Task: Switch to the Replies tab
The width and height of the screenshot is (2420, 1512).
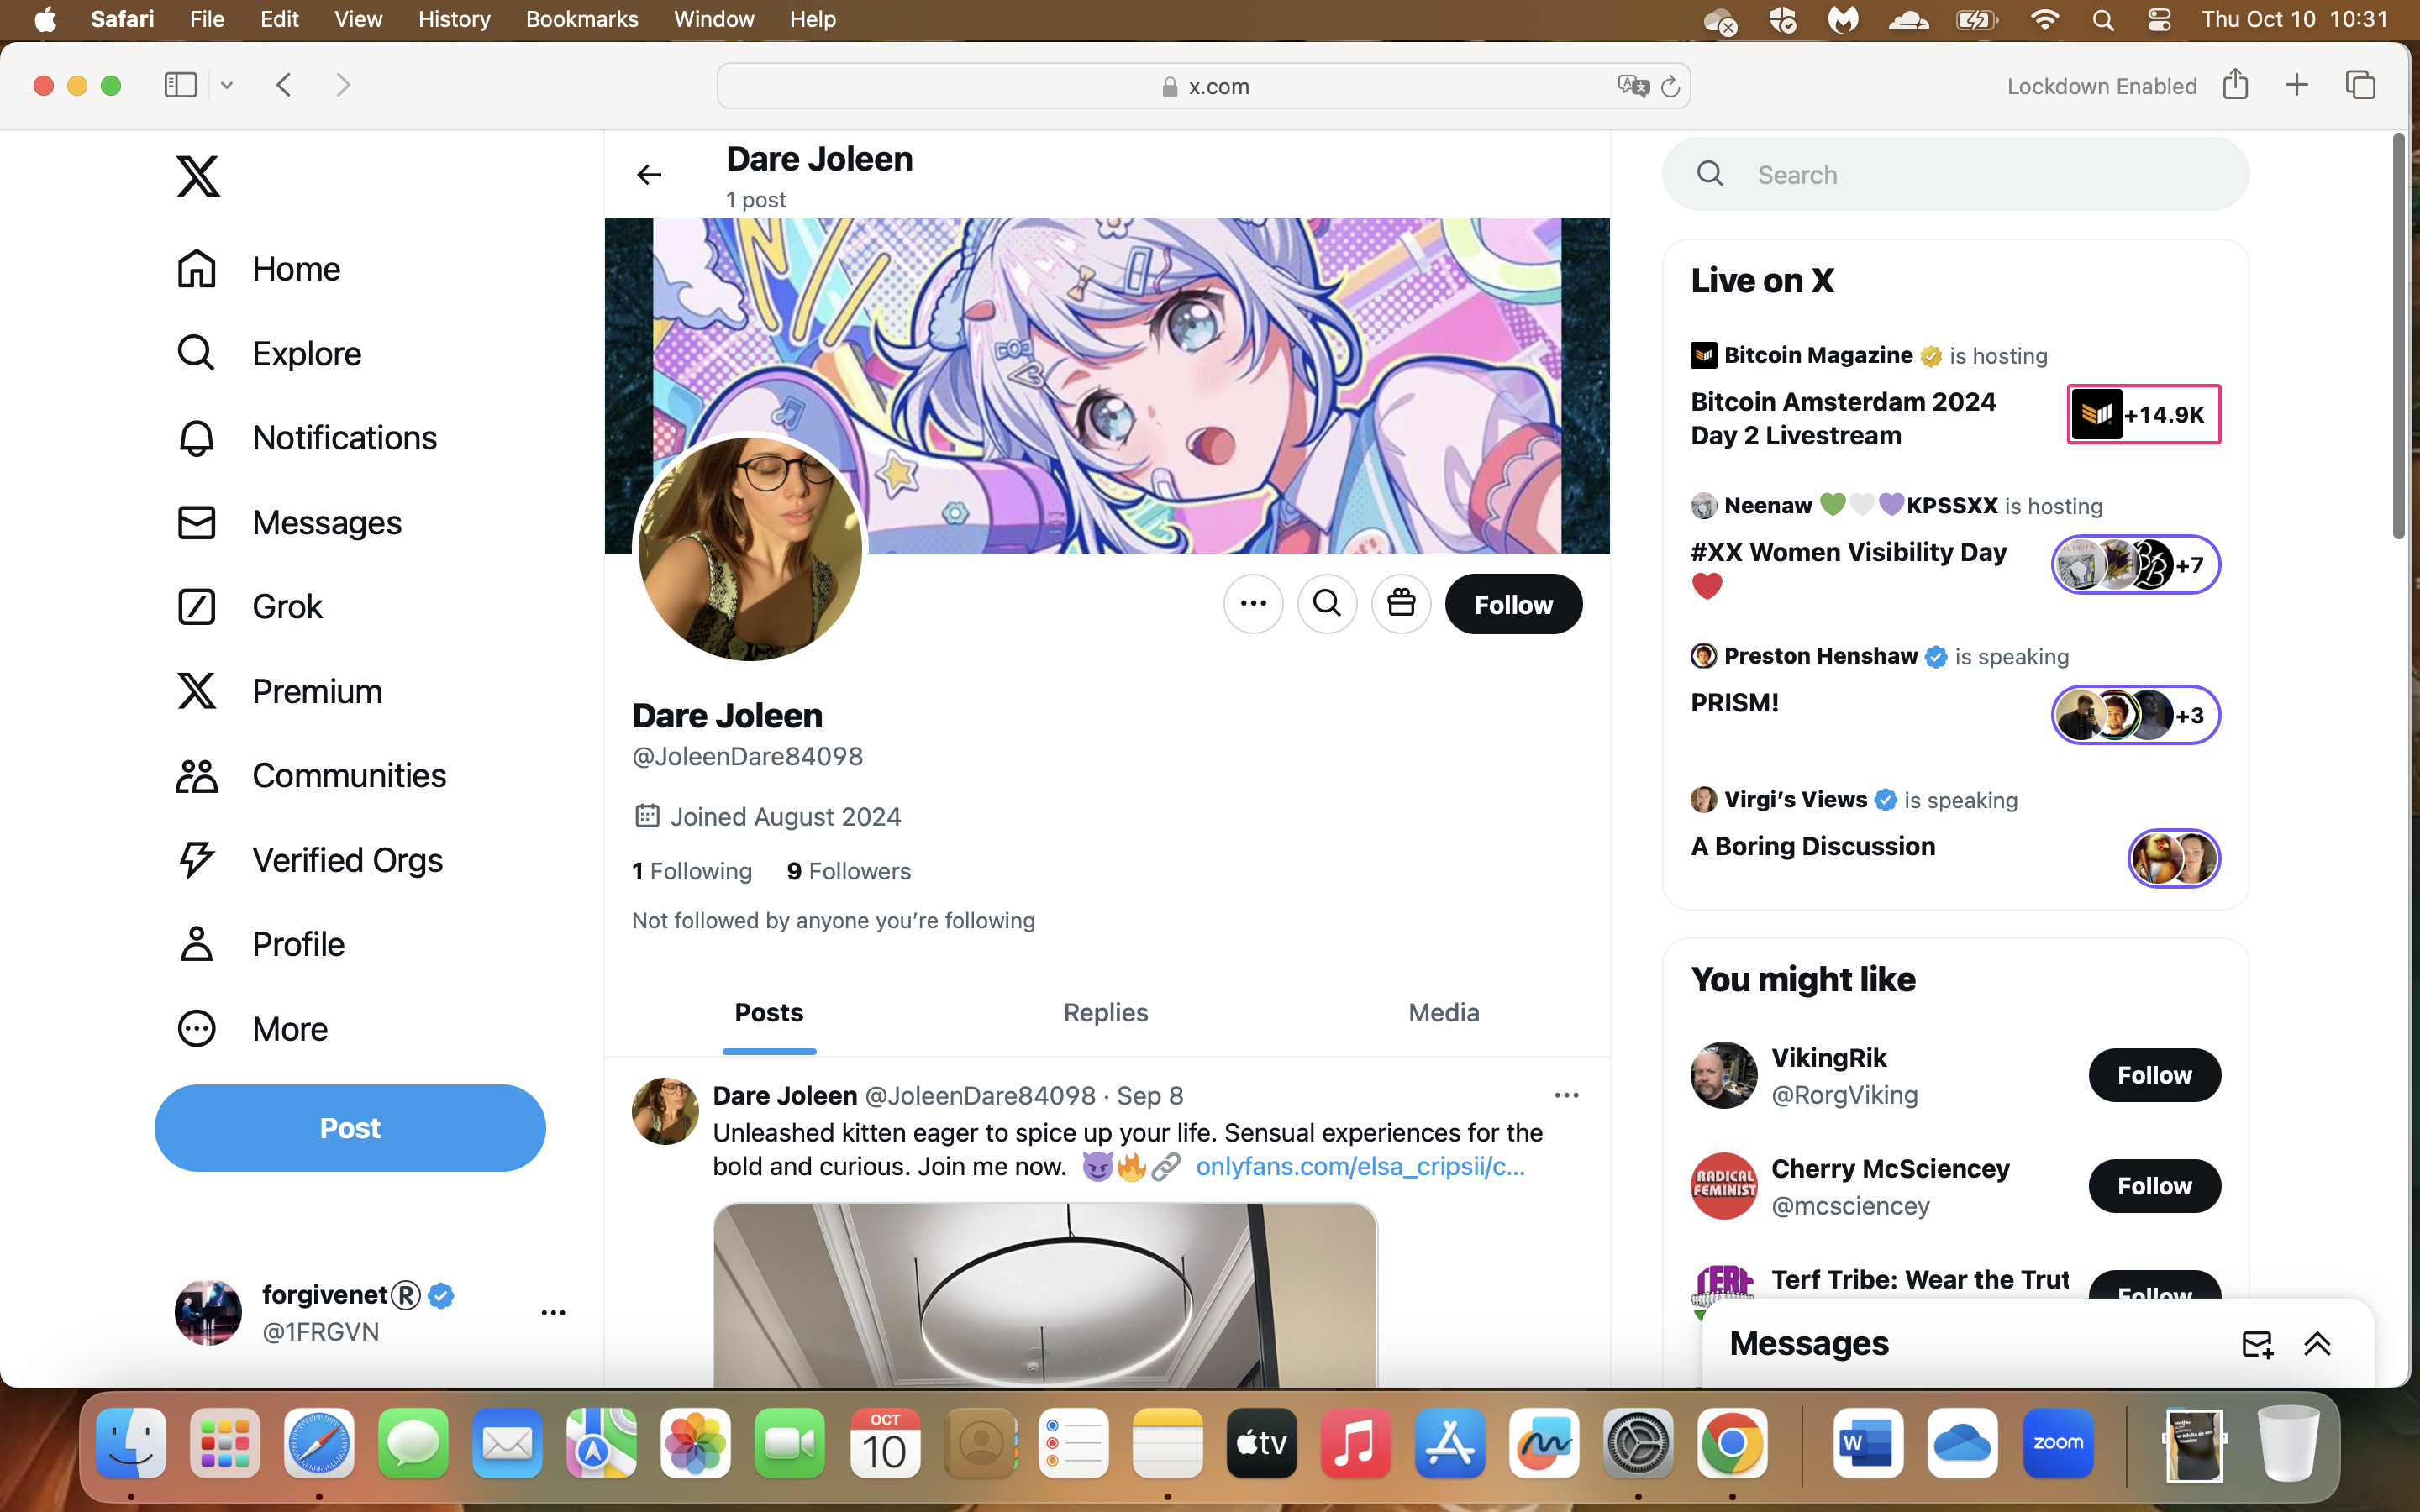Action: (x=1105, y=1013)
